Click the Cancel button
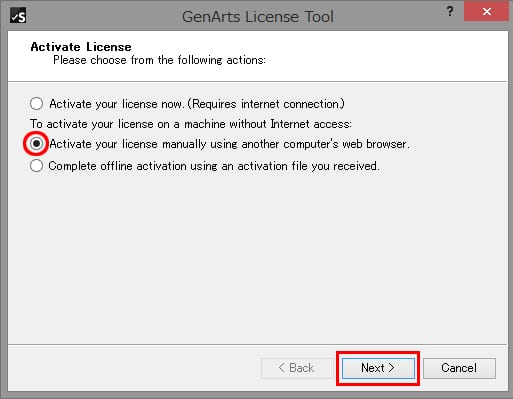513x399 pixels. [x=459, y=368]
